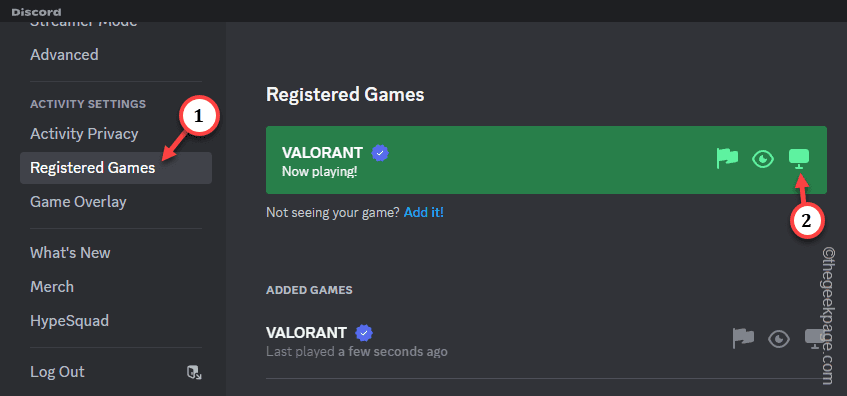Toggle eye icon for added VALORANT game
This screenshot has width=847, height=396.
coord(779,339)
